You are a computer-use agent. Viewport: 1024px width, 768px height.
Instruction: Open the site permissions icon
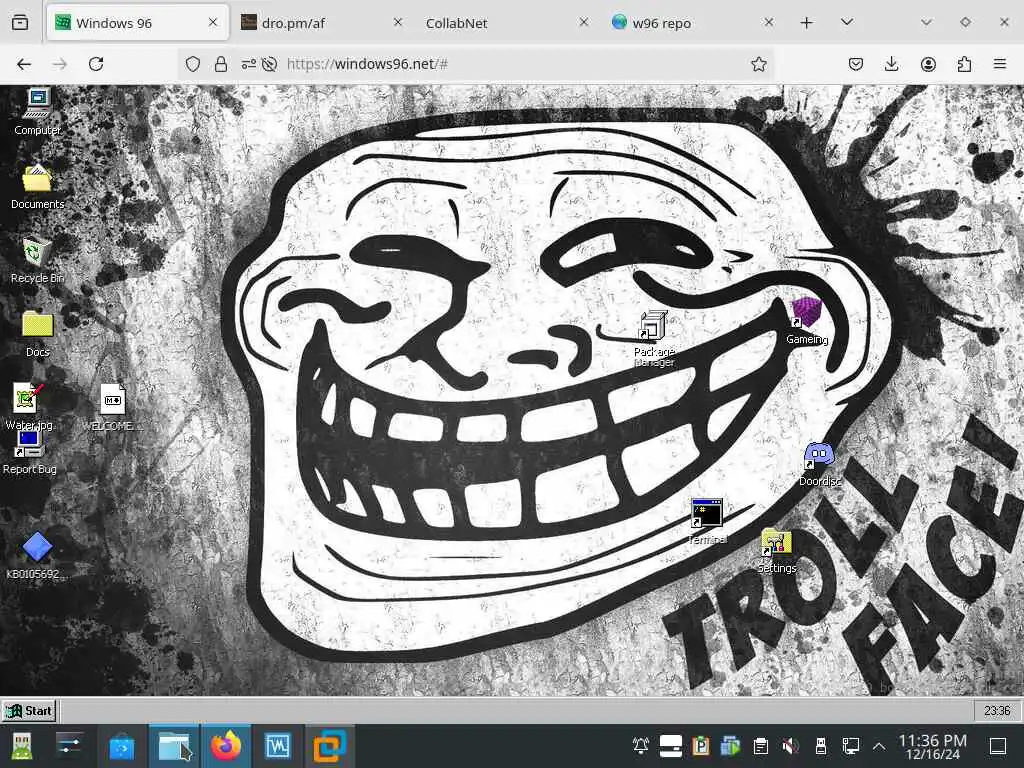pos(249,64)
